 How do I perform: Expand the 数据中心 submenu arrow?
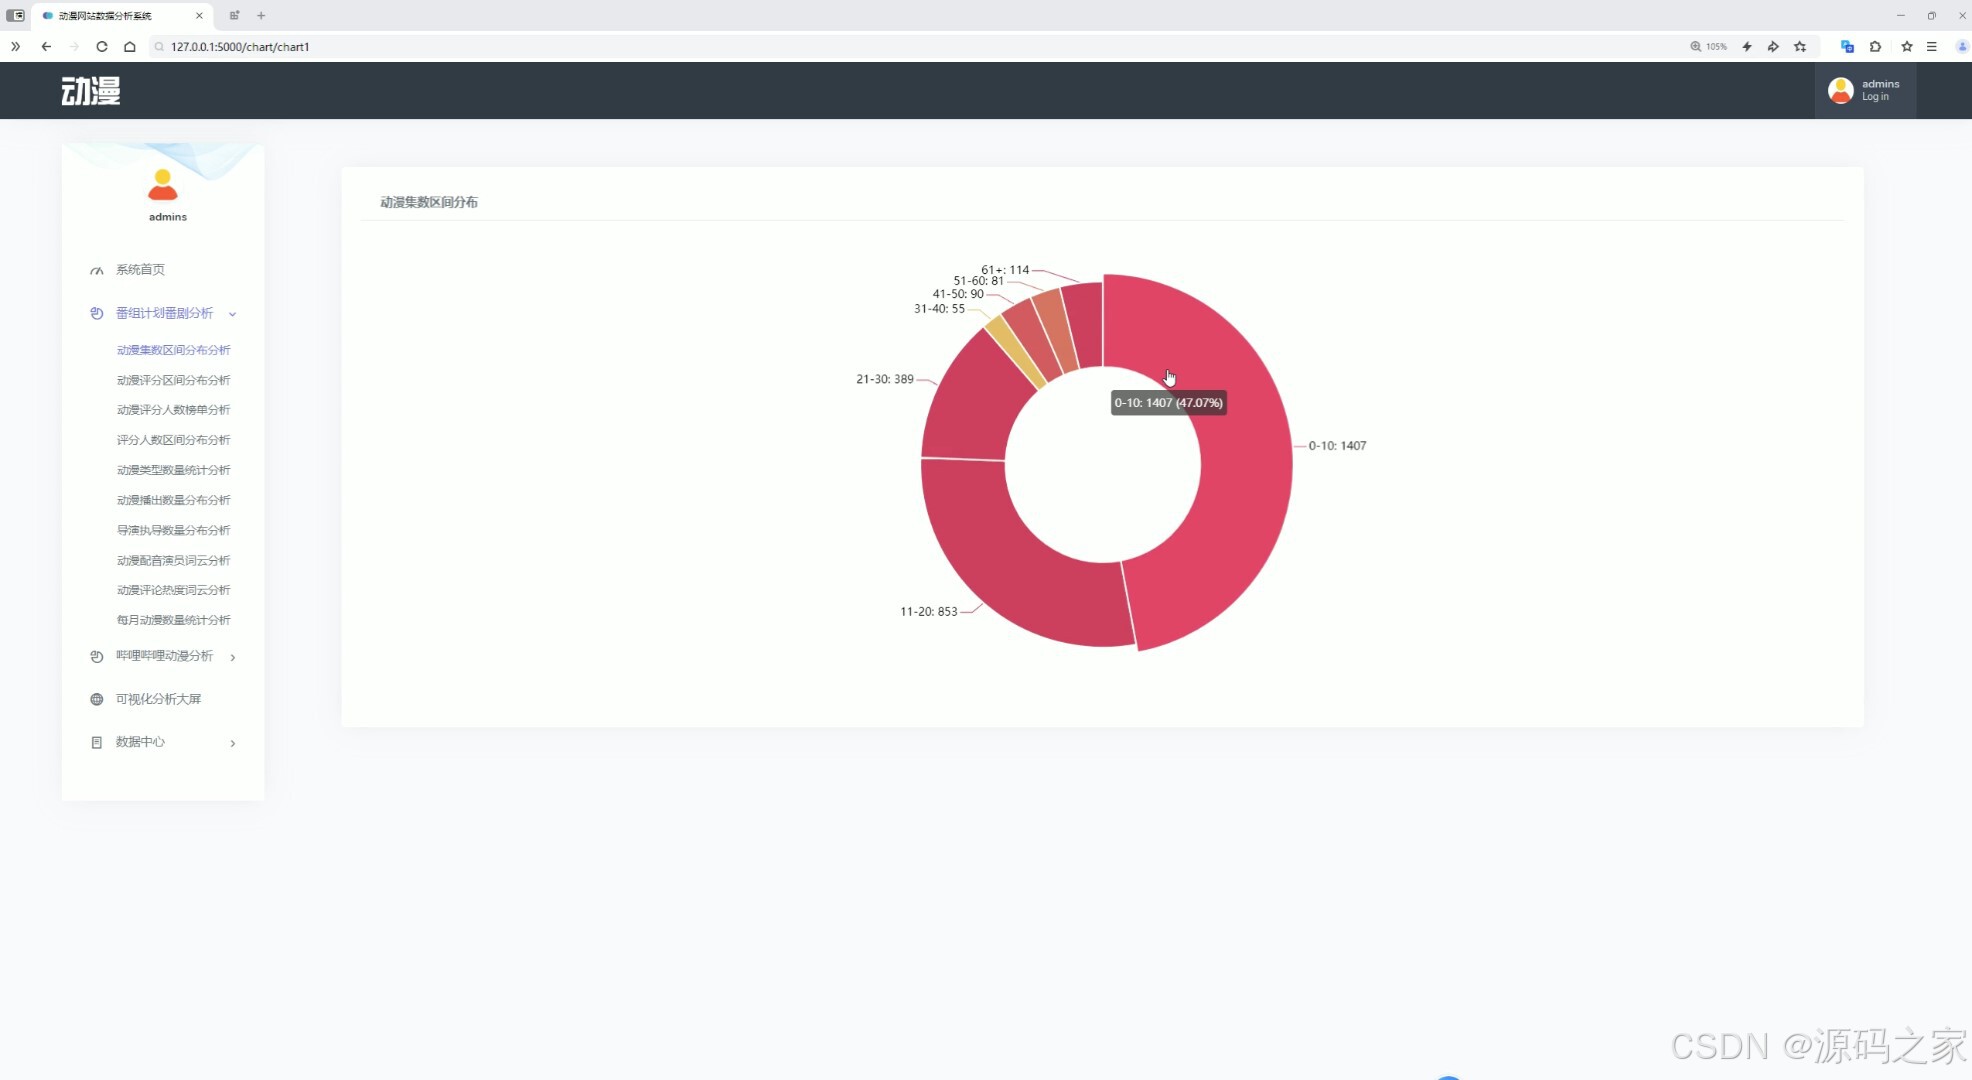(x=232, y=743)
